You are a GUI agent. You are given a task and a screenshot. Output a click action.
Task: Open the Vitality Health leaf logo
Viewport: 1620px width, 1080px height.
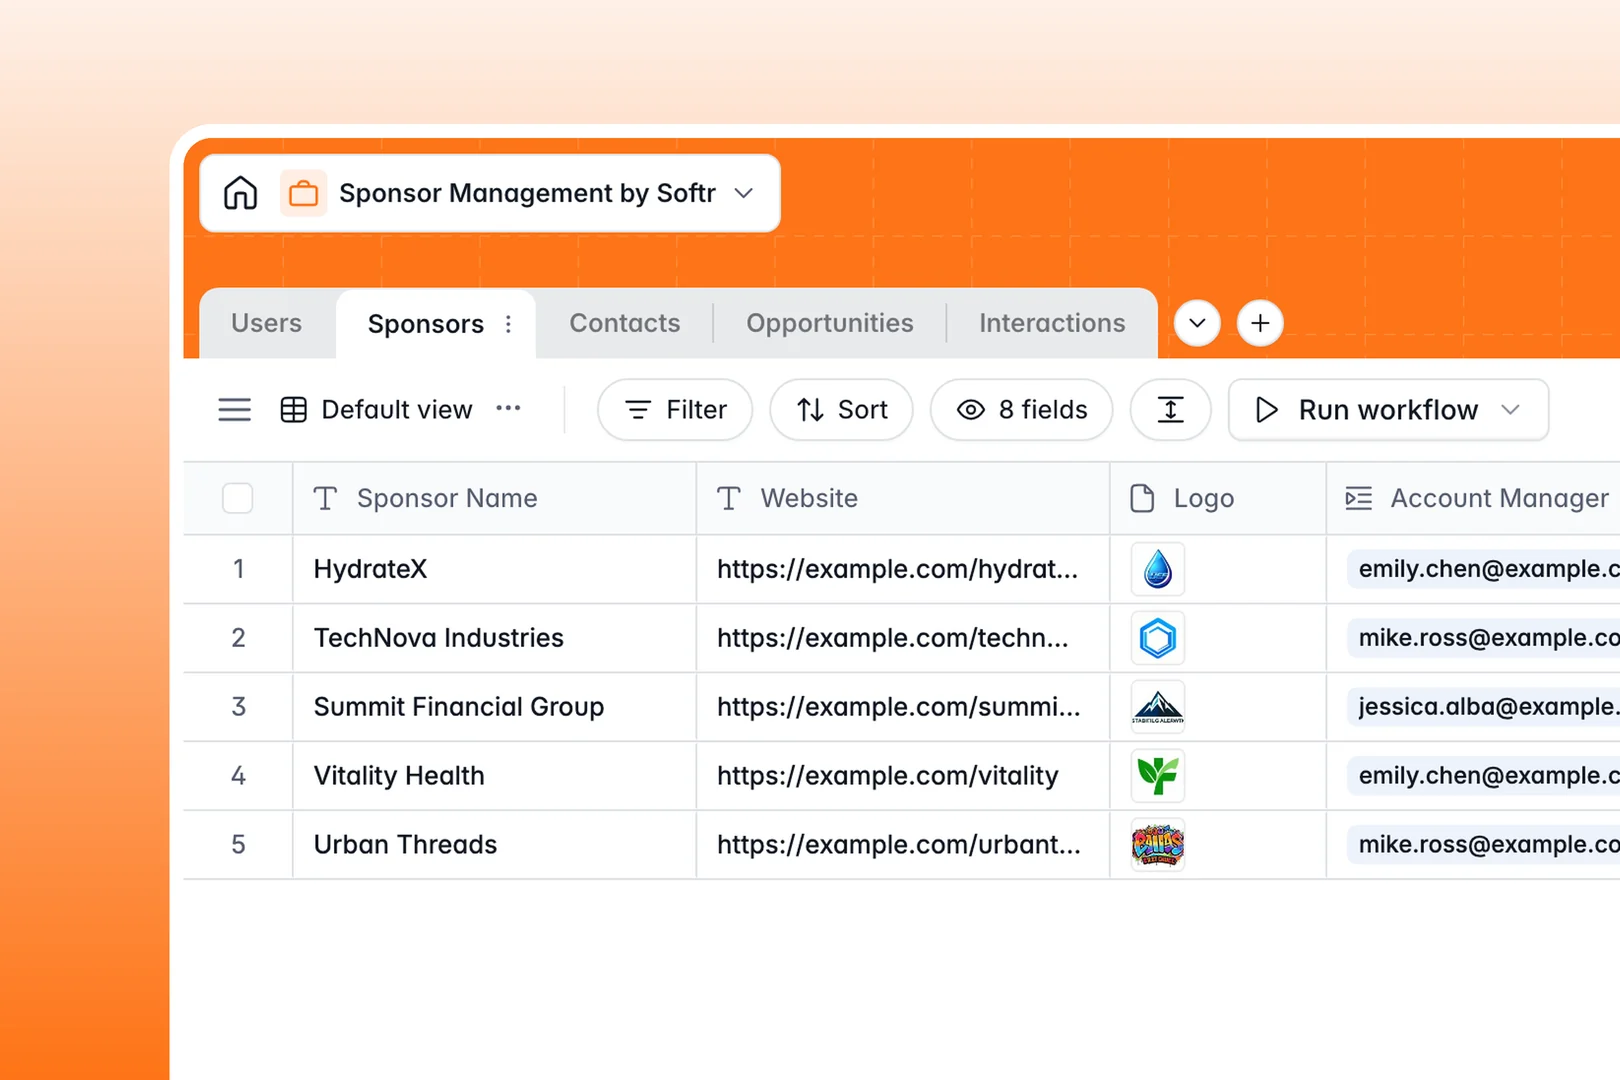coord(1158,776)
